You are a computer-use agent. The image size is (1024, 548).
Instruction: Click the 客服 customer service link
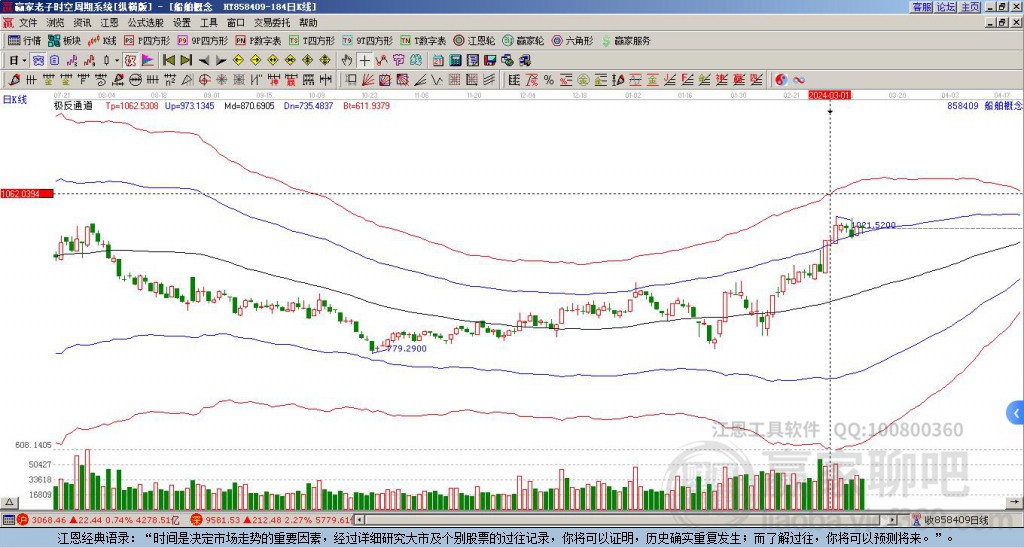coord(922,7)
